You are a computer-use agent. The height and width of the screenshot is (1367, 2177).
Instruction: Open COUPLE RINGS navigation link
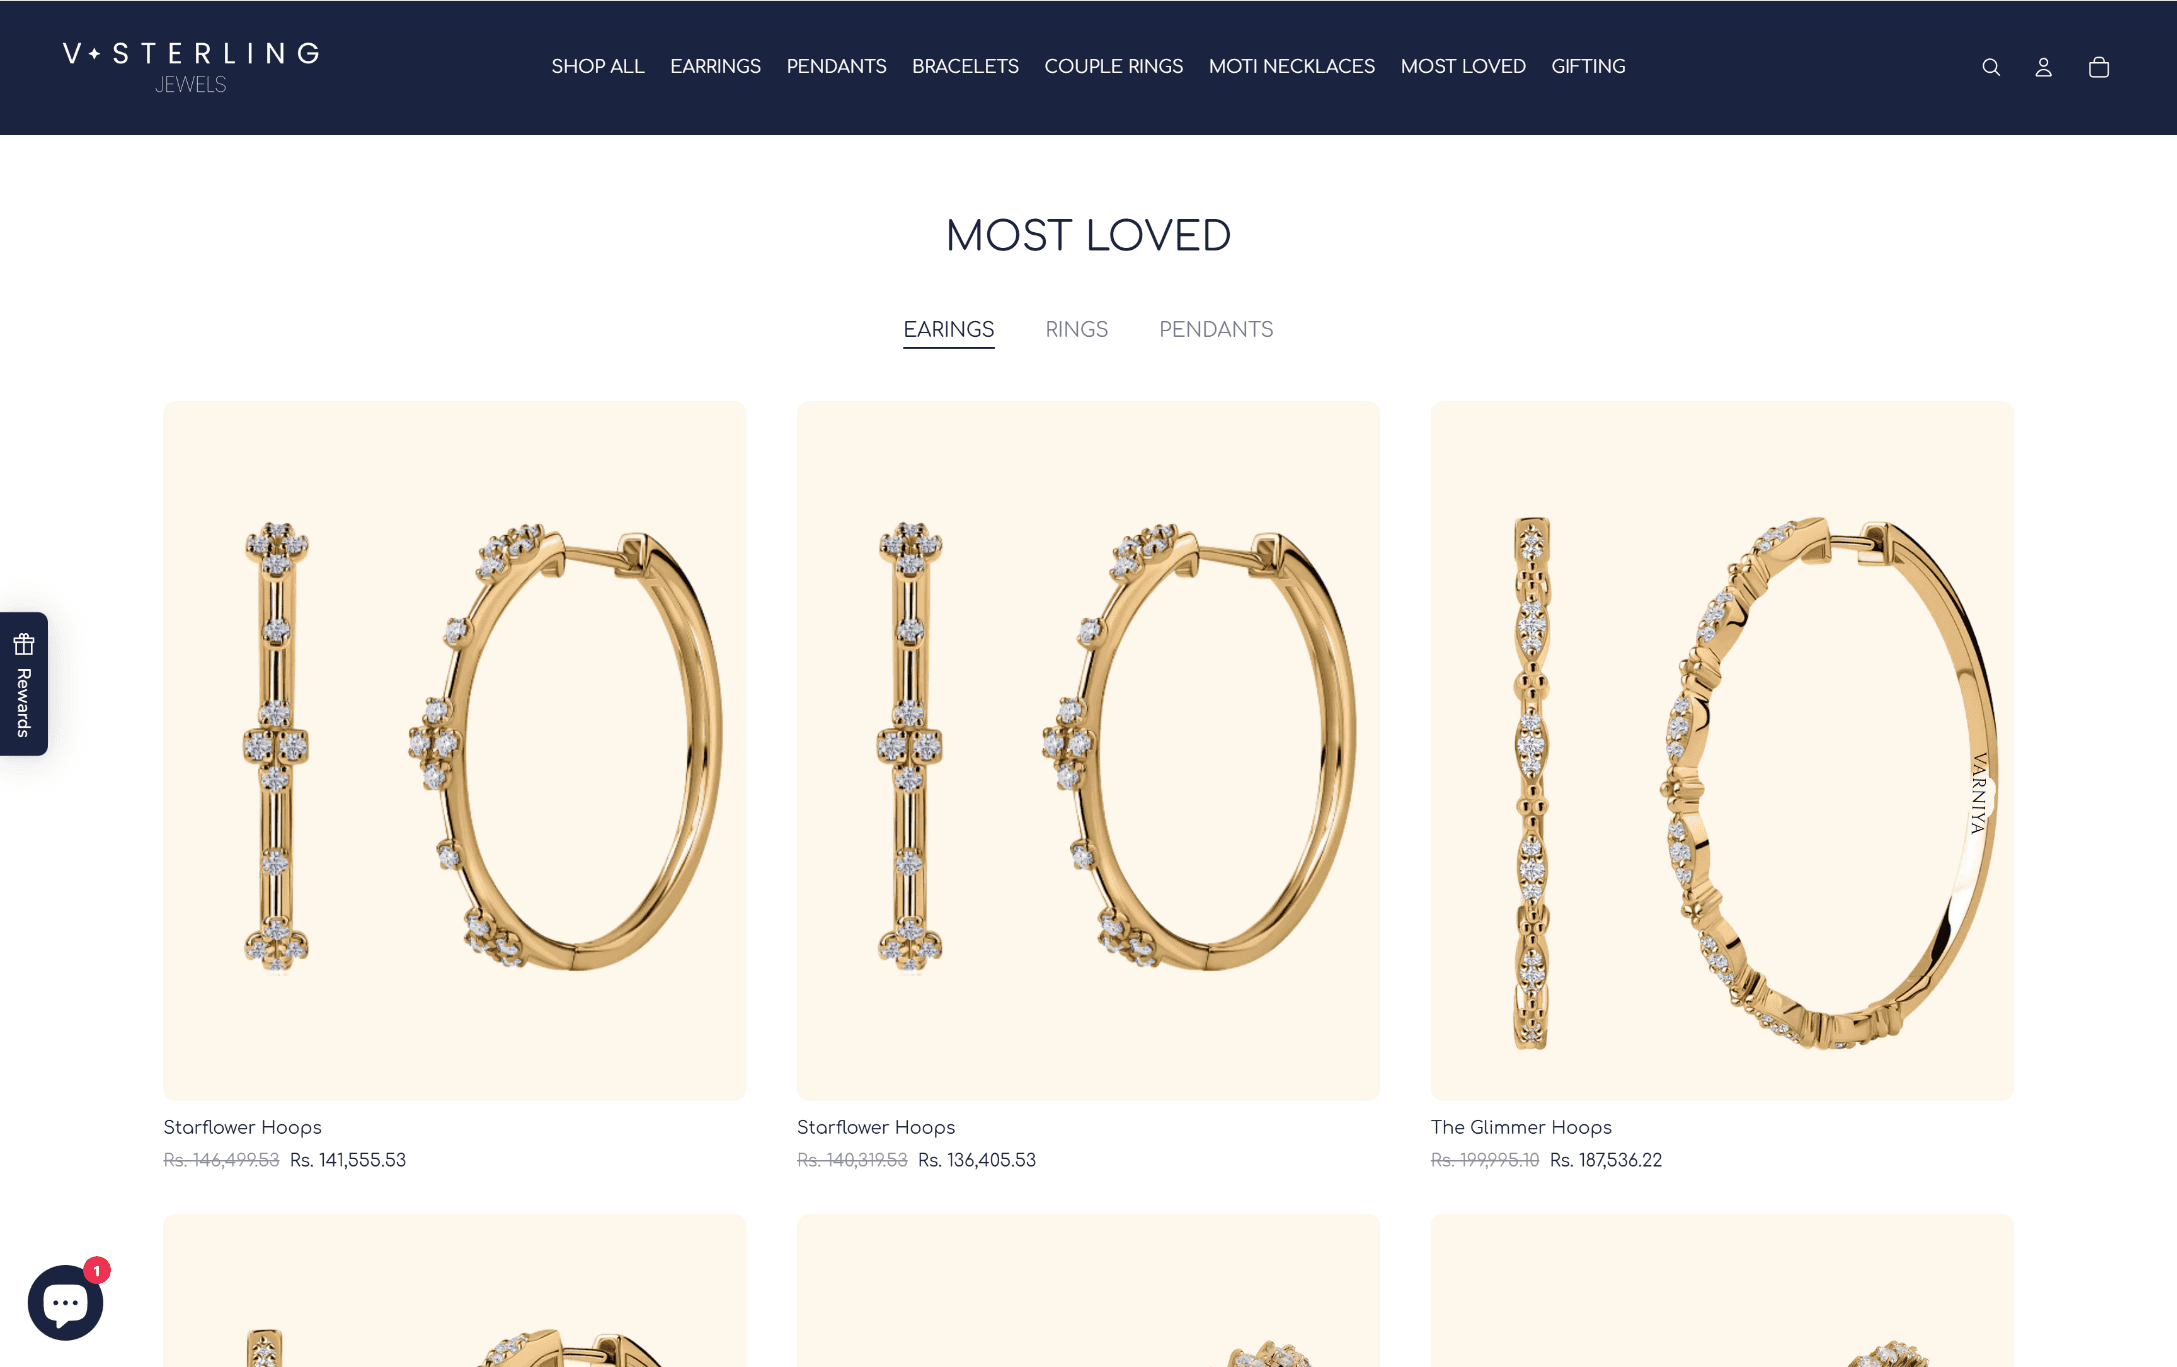coord(1113,66)
